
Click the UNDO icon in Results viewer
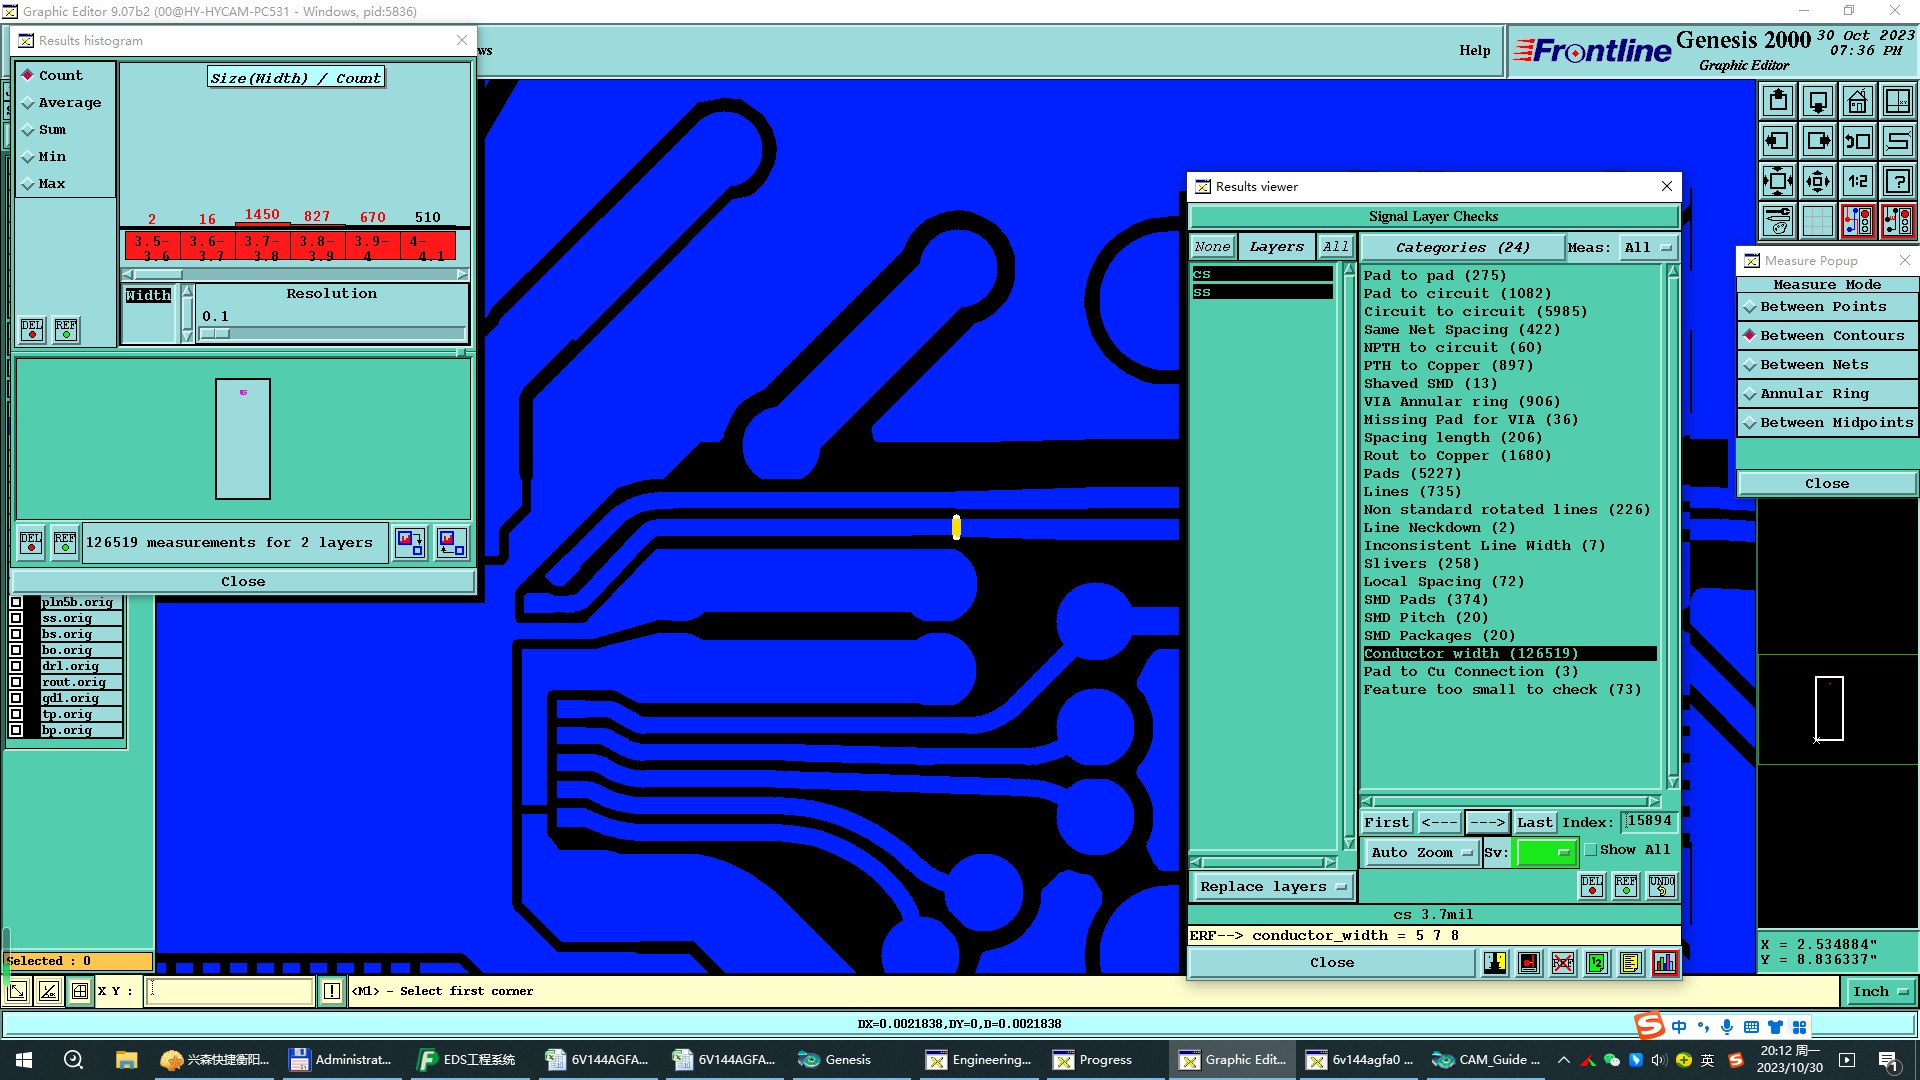pyautogui.click(x=1661, y=886)
